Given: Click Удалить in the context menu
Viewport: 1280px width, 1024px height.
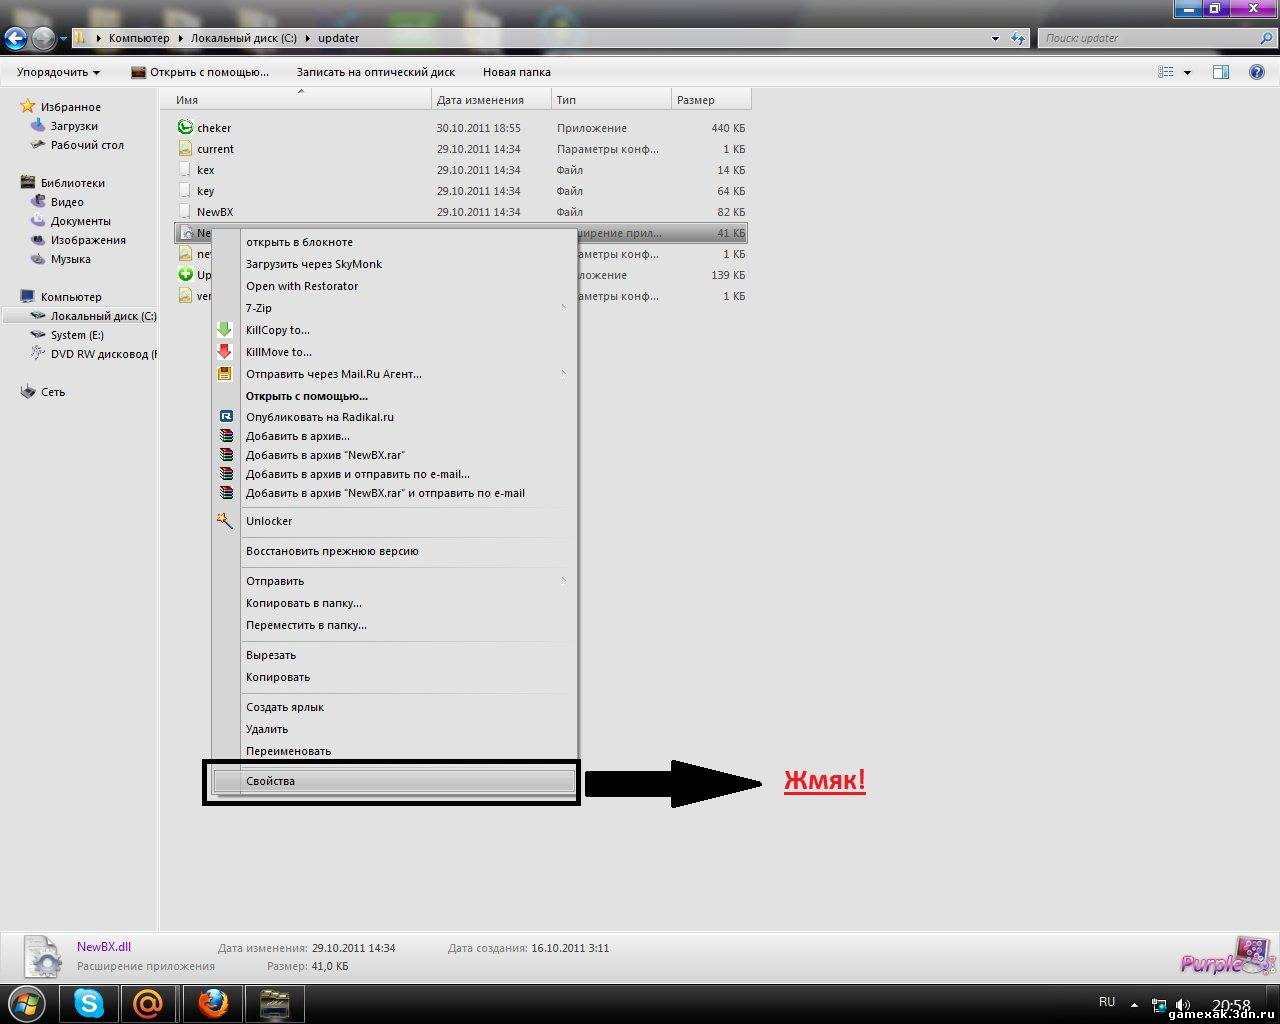Looking at the screenshot, I should (267, 729).
